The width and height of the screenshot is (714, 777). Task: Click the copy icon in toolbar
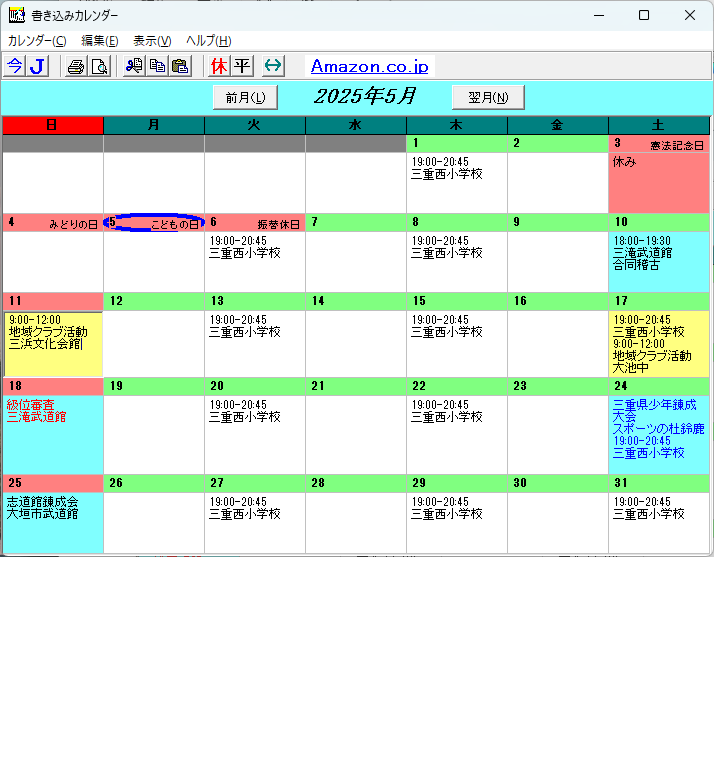(x=157, y=66)
